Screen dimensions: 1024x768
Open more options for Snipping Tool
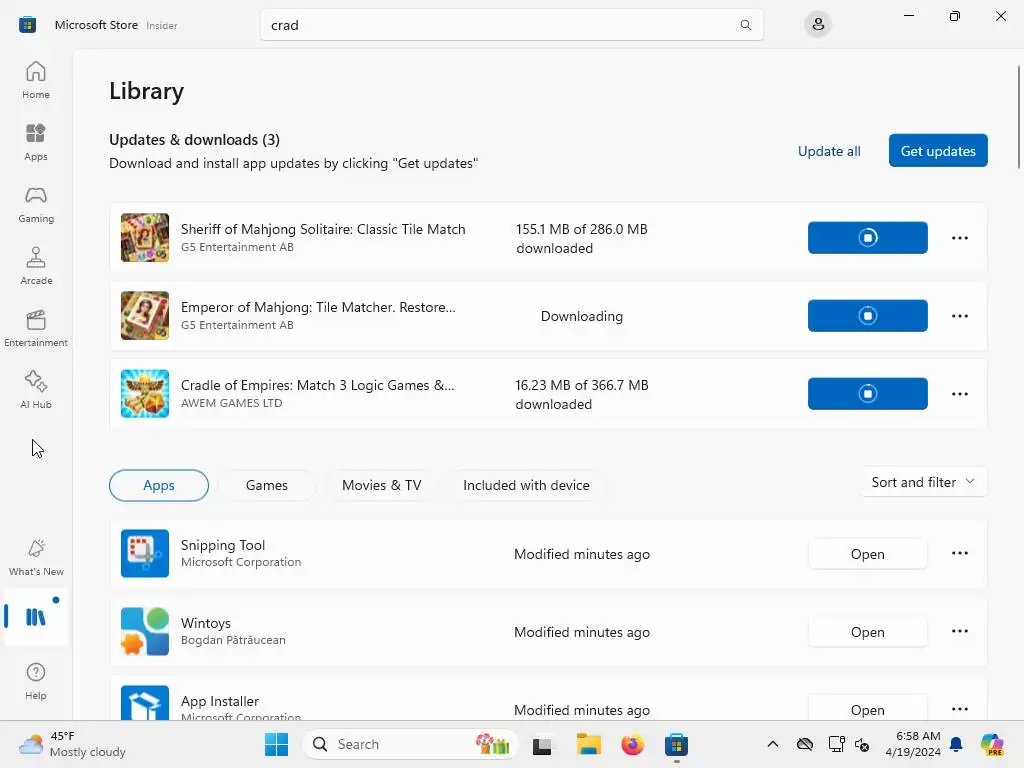(x=959, y=553)
